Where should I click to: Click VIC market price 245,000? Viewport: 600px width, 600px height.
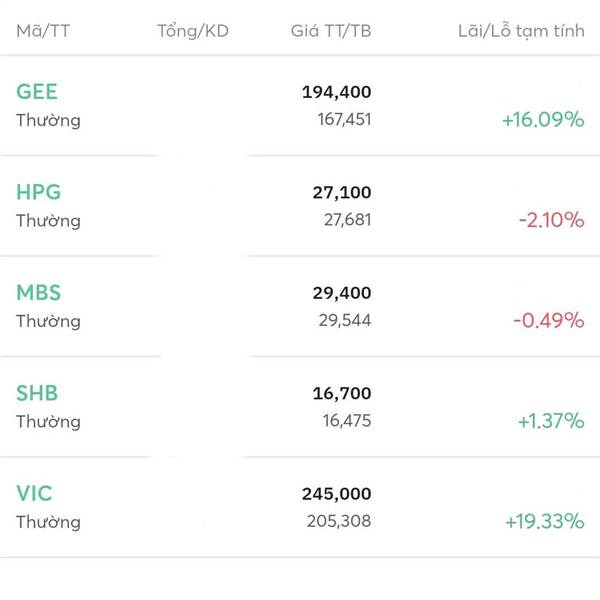click(x=336, y=493)
